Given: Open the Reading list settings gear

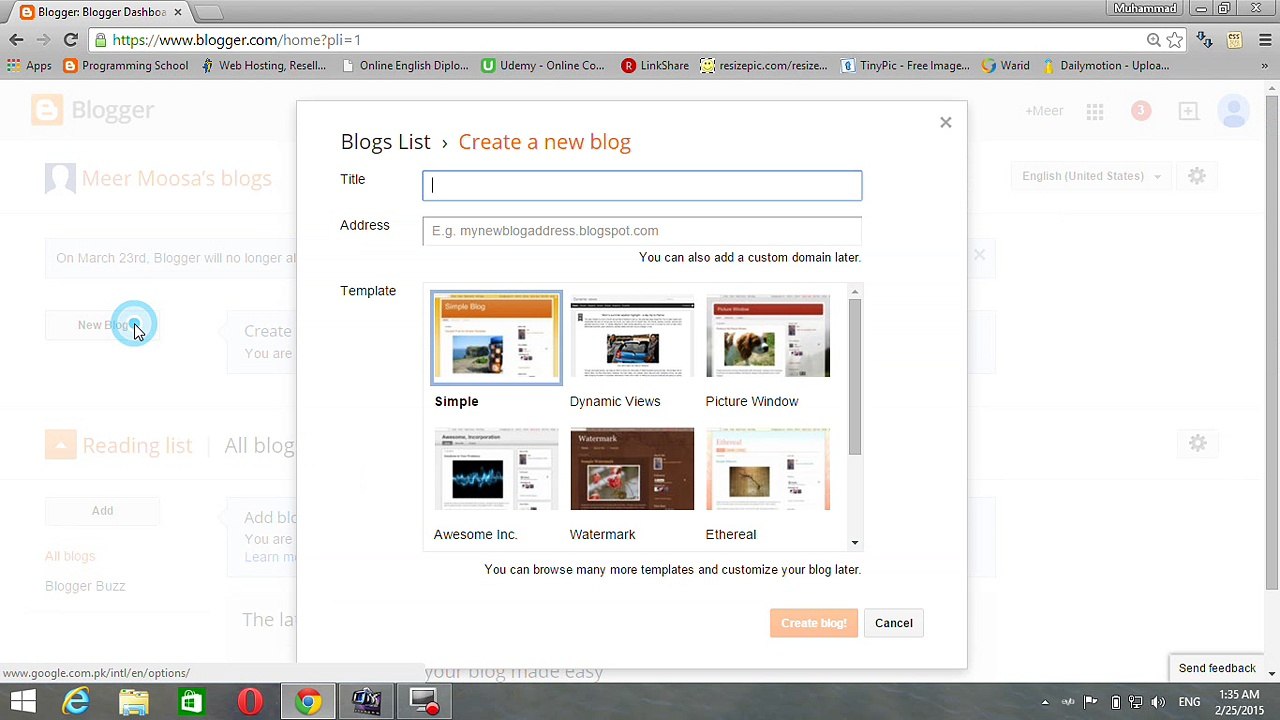Looking at the screenshot, I should point(1198,443).
